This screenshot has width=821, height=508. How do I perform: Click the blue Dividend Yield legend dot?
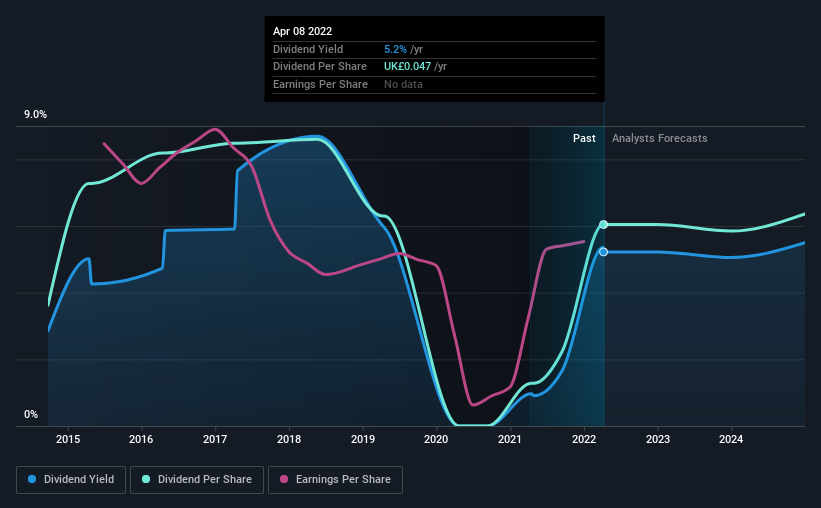click(x=32, y=479)
